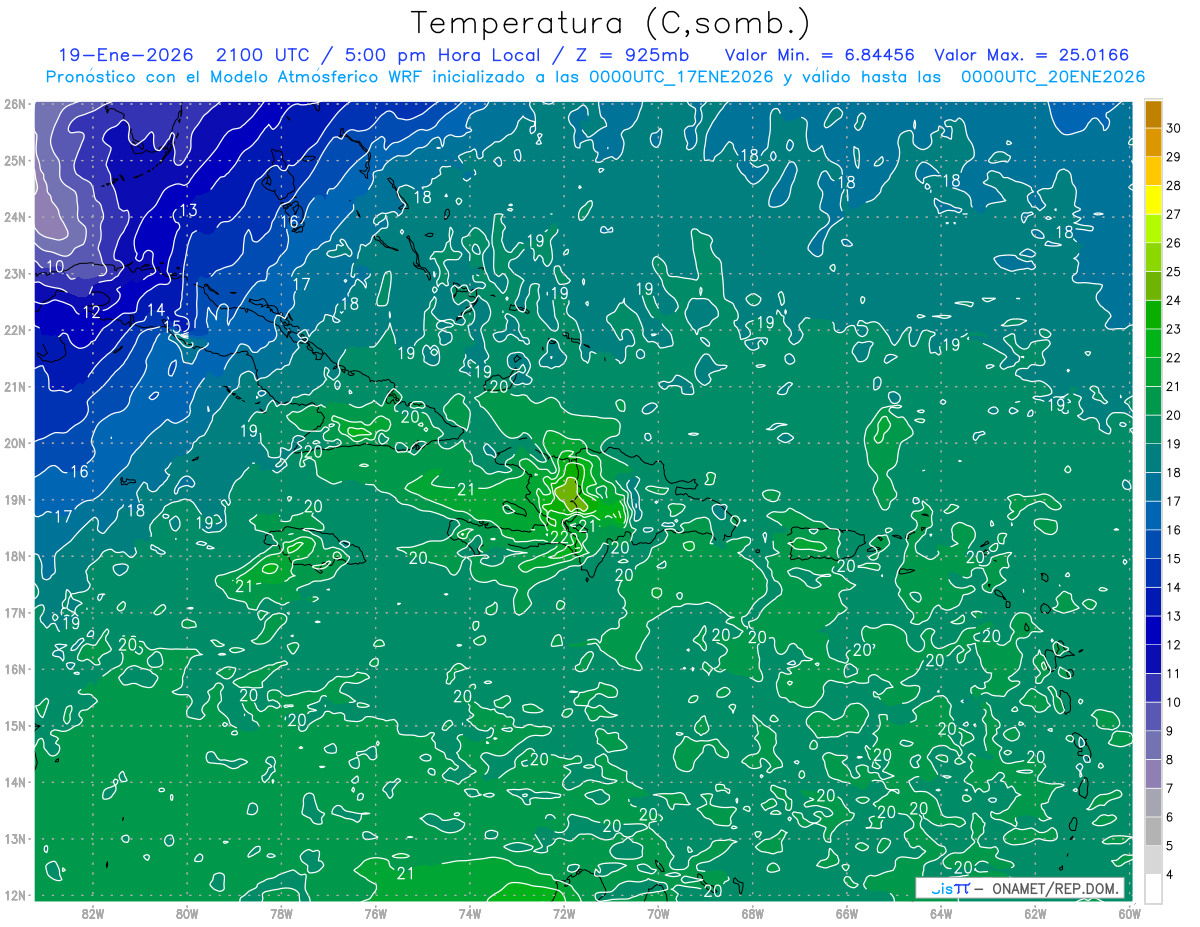Viewport: 1200px width, 927px height.
Task: Click 'Valor Min. = 6.84456' value
Action: click(819, 55)
